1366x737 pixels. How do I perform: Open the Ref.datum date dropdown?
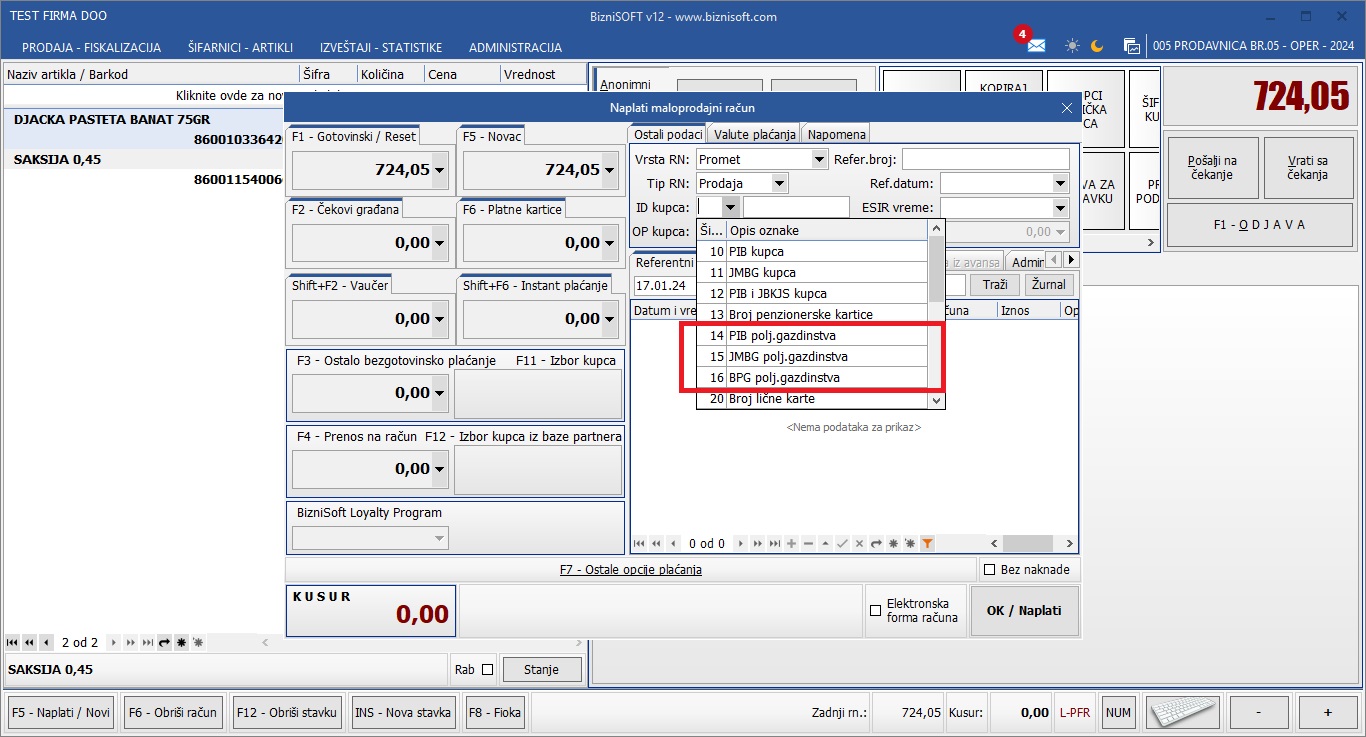[x=1060, y=183]
